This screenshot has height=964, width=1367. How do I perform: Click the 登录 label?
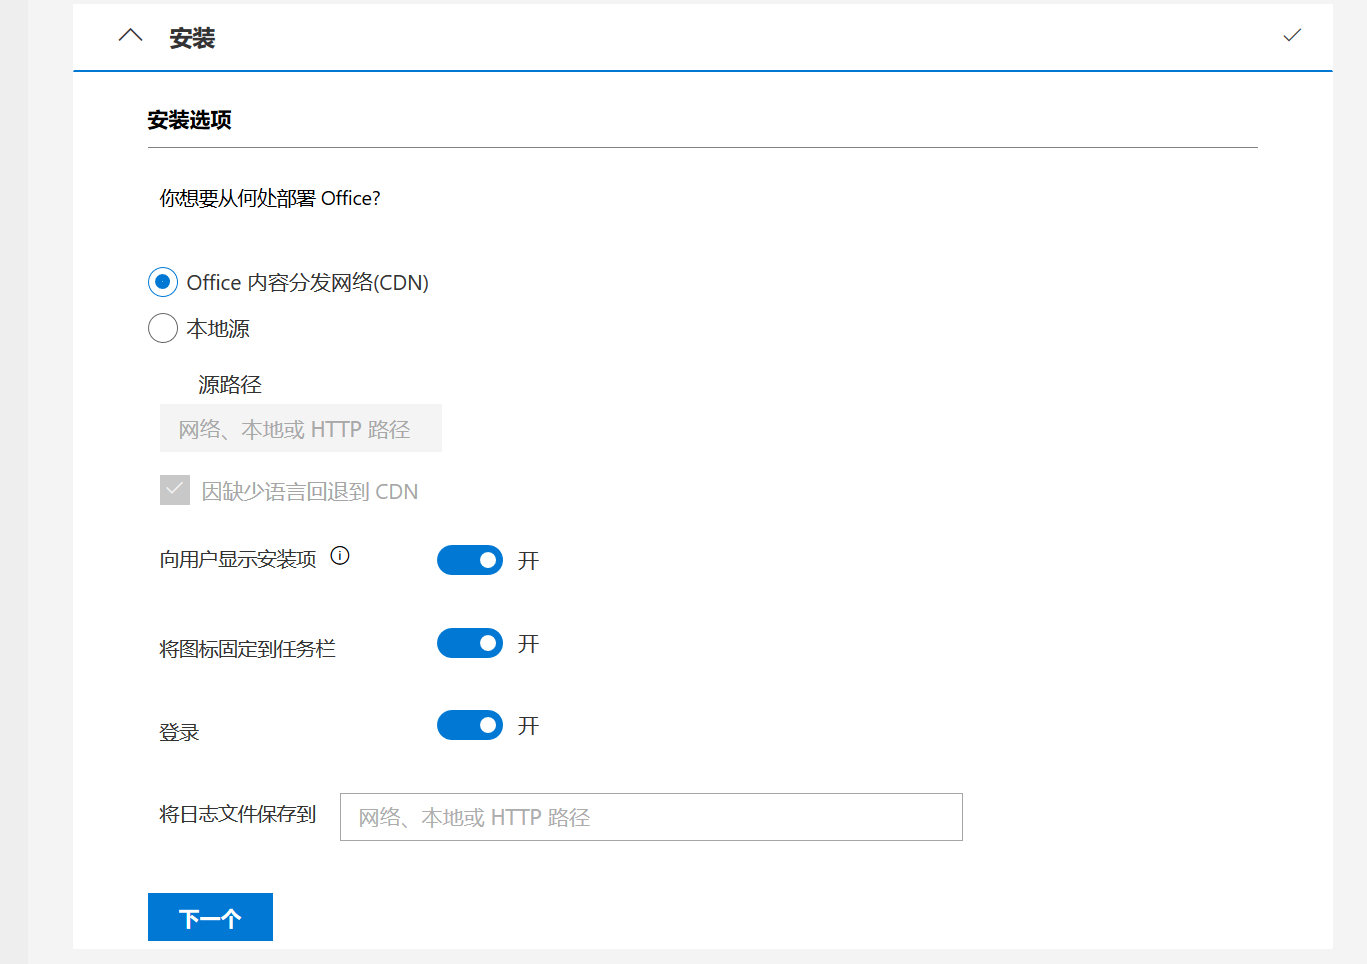click(x=179, y=732)
